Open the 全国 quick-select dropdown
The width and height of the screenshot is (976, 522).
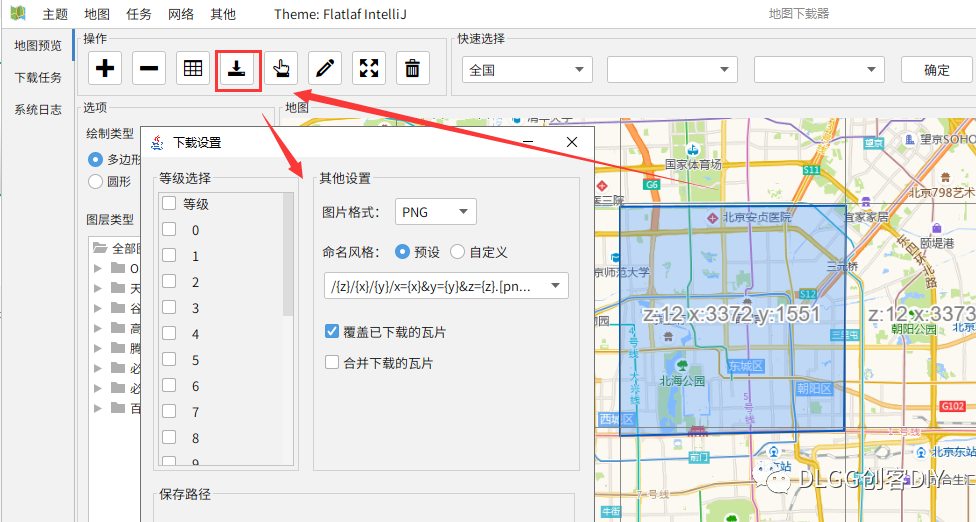(527, 70)
